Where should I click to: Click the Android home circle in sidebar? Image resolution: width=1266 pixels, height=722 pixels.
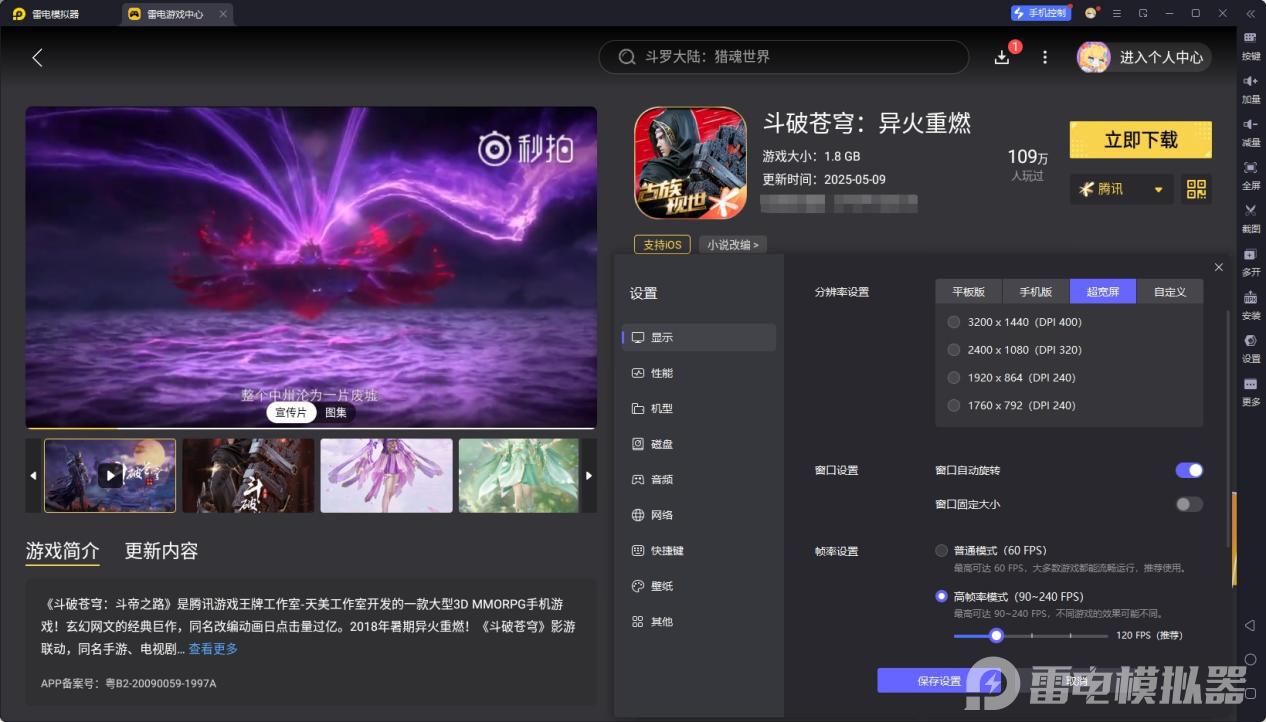1250,659
